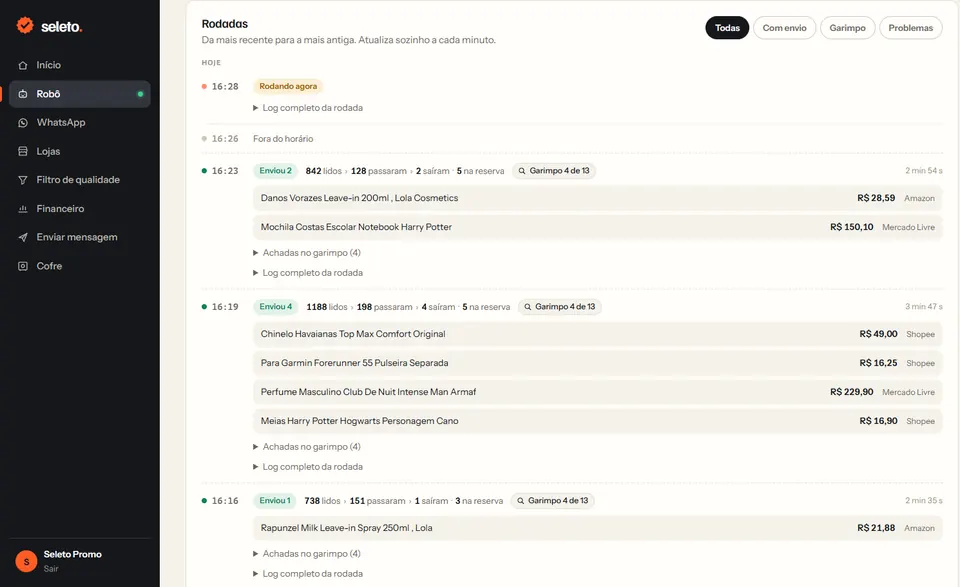The height and width of the screenshot is (587, 960).
Task: Click the Enviou 2 badge
Action: (x=276, y=171)
